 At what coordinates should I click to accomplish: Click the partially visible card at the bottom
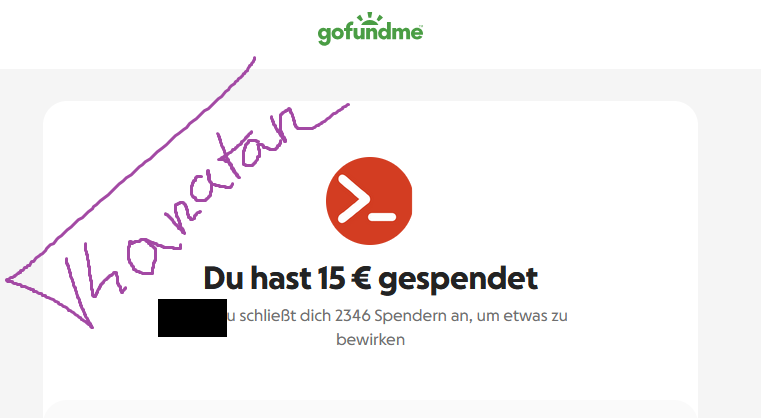[x=370, y=409]
